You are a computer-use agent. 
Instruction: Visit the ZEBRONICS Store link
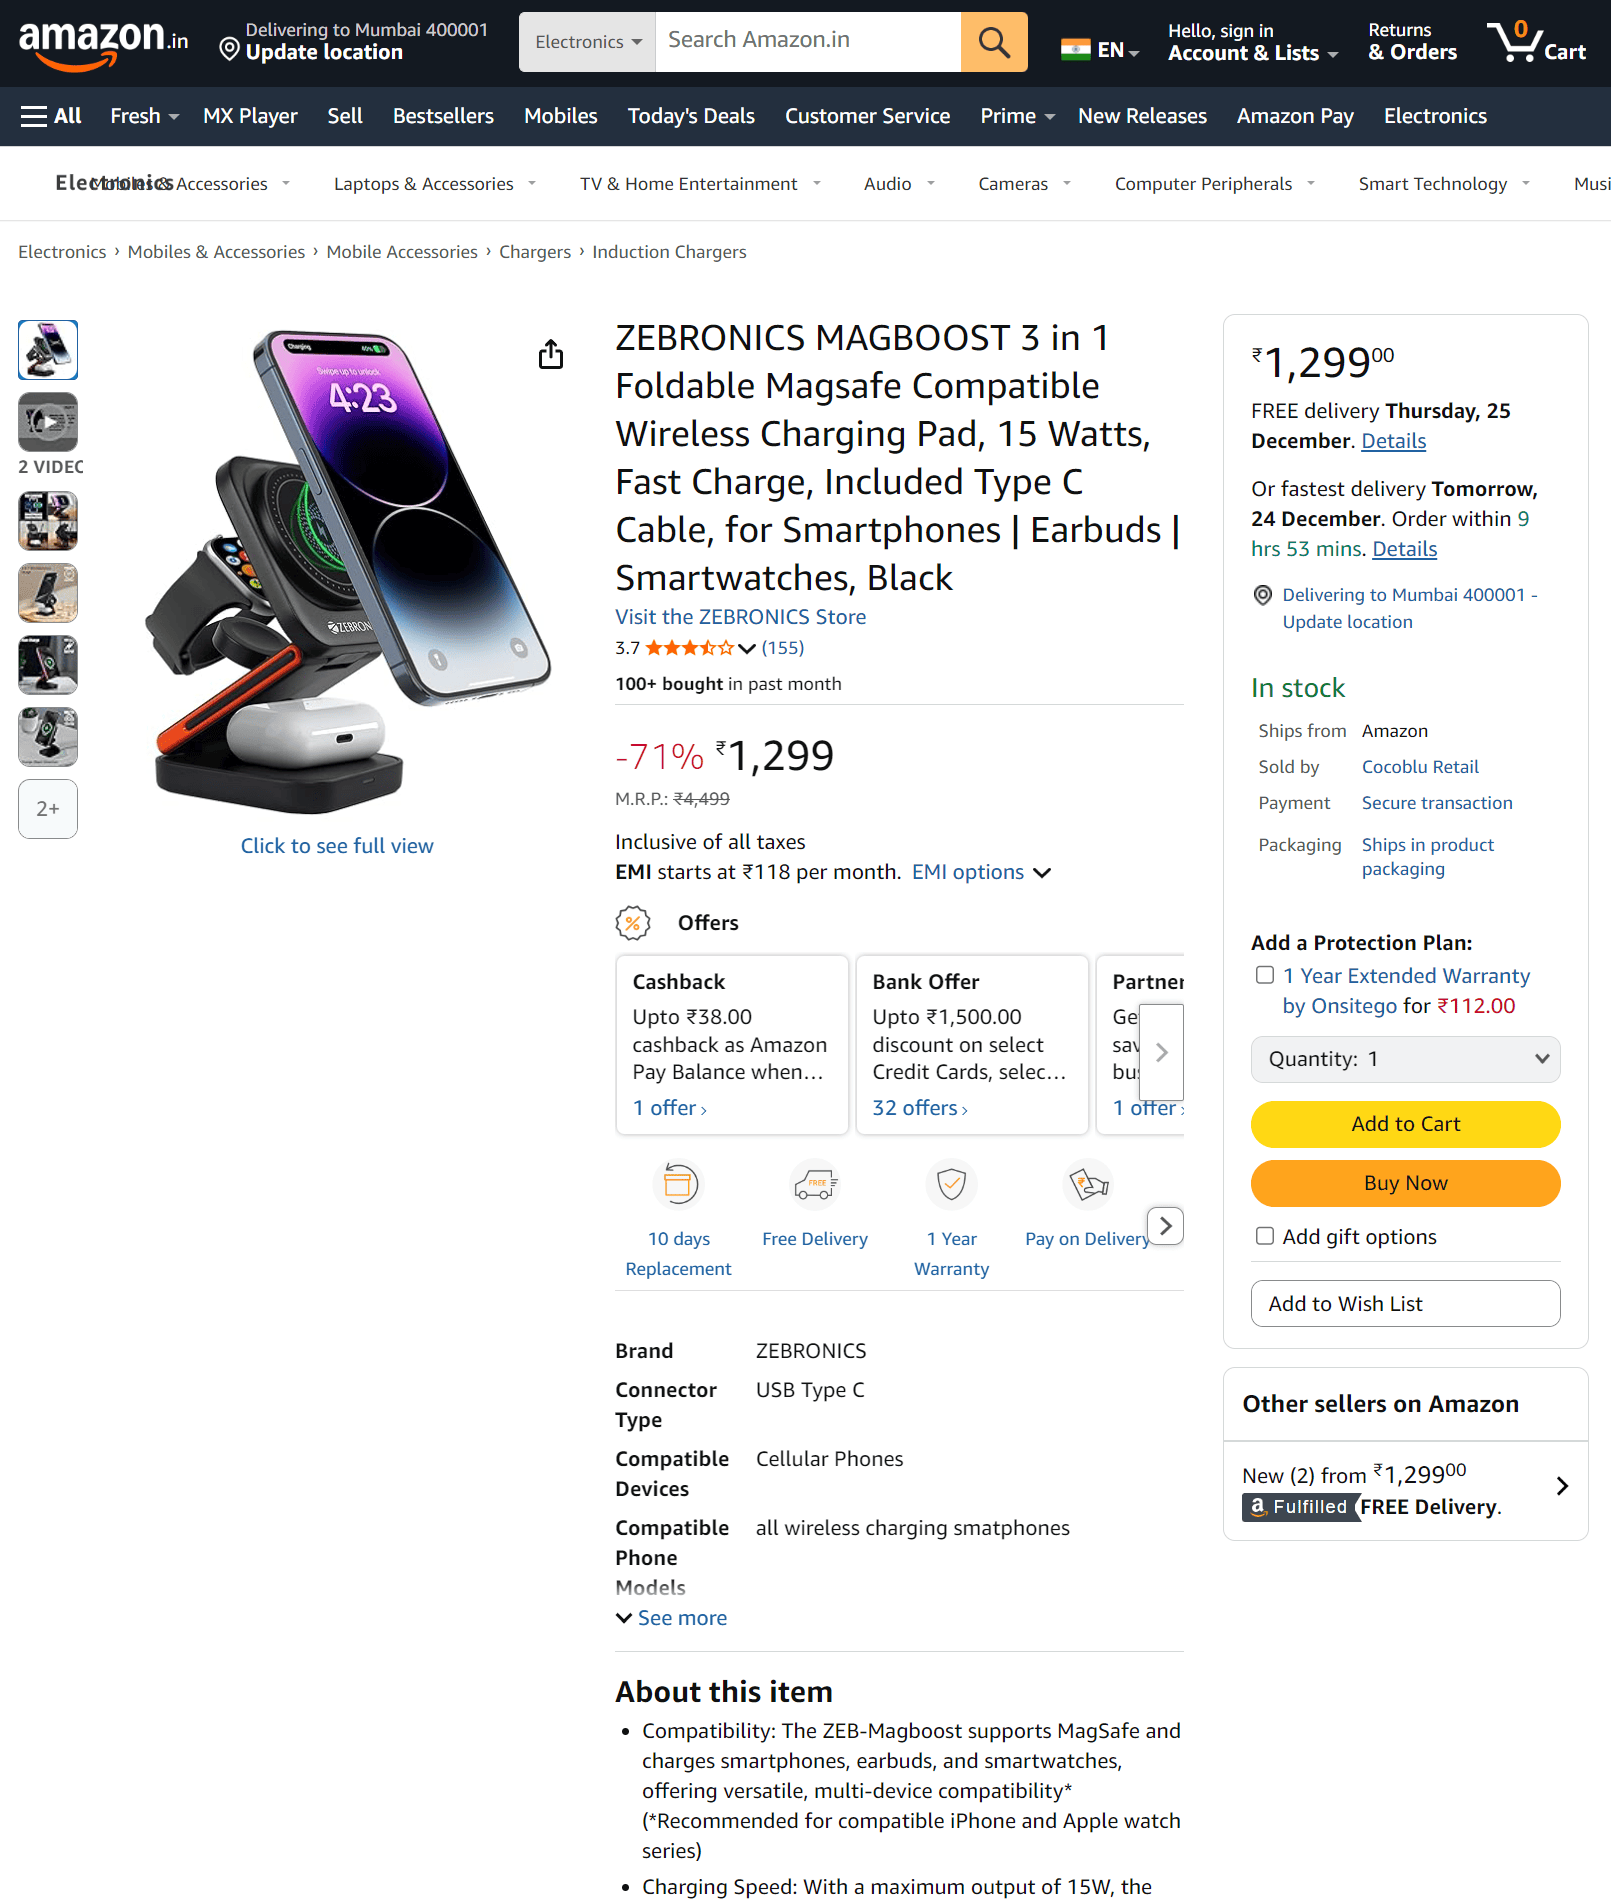click(x=740, y=617)
